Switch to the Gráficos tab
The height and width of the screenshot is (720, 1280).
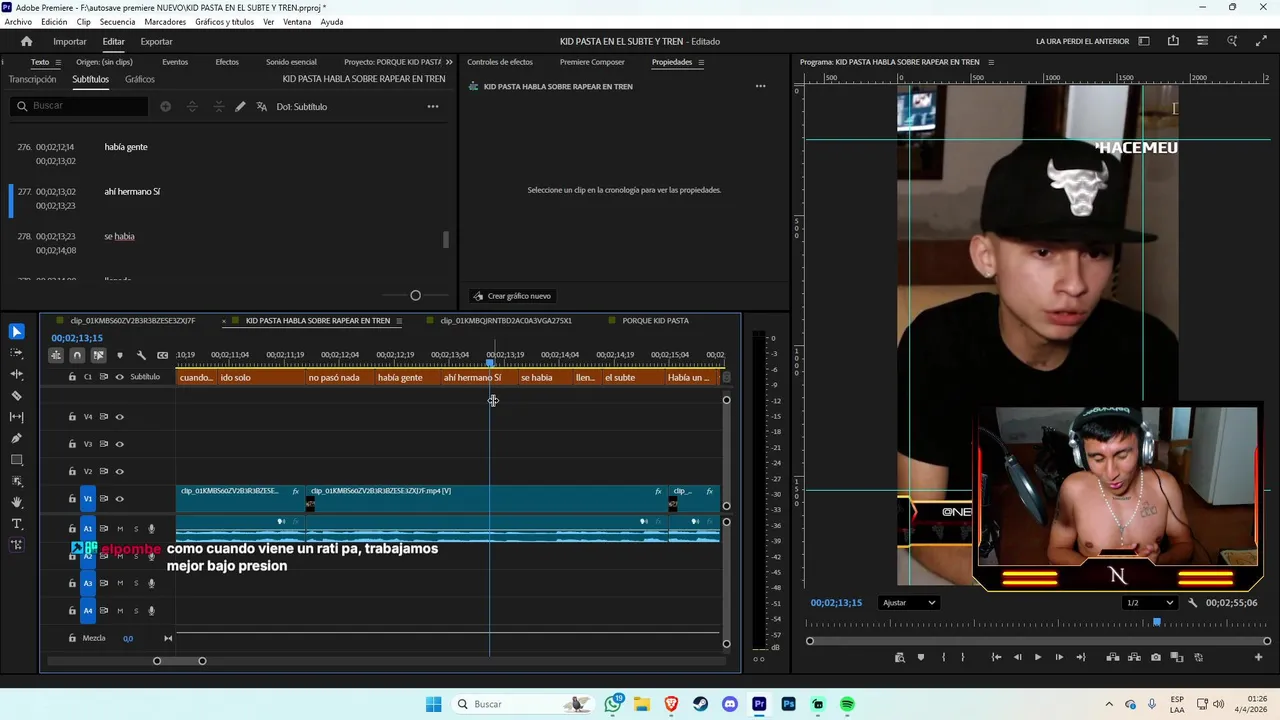[140, 79]
